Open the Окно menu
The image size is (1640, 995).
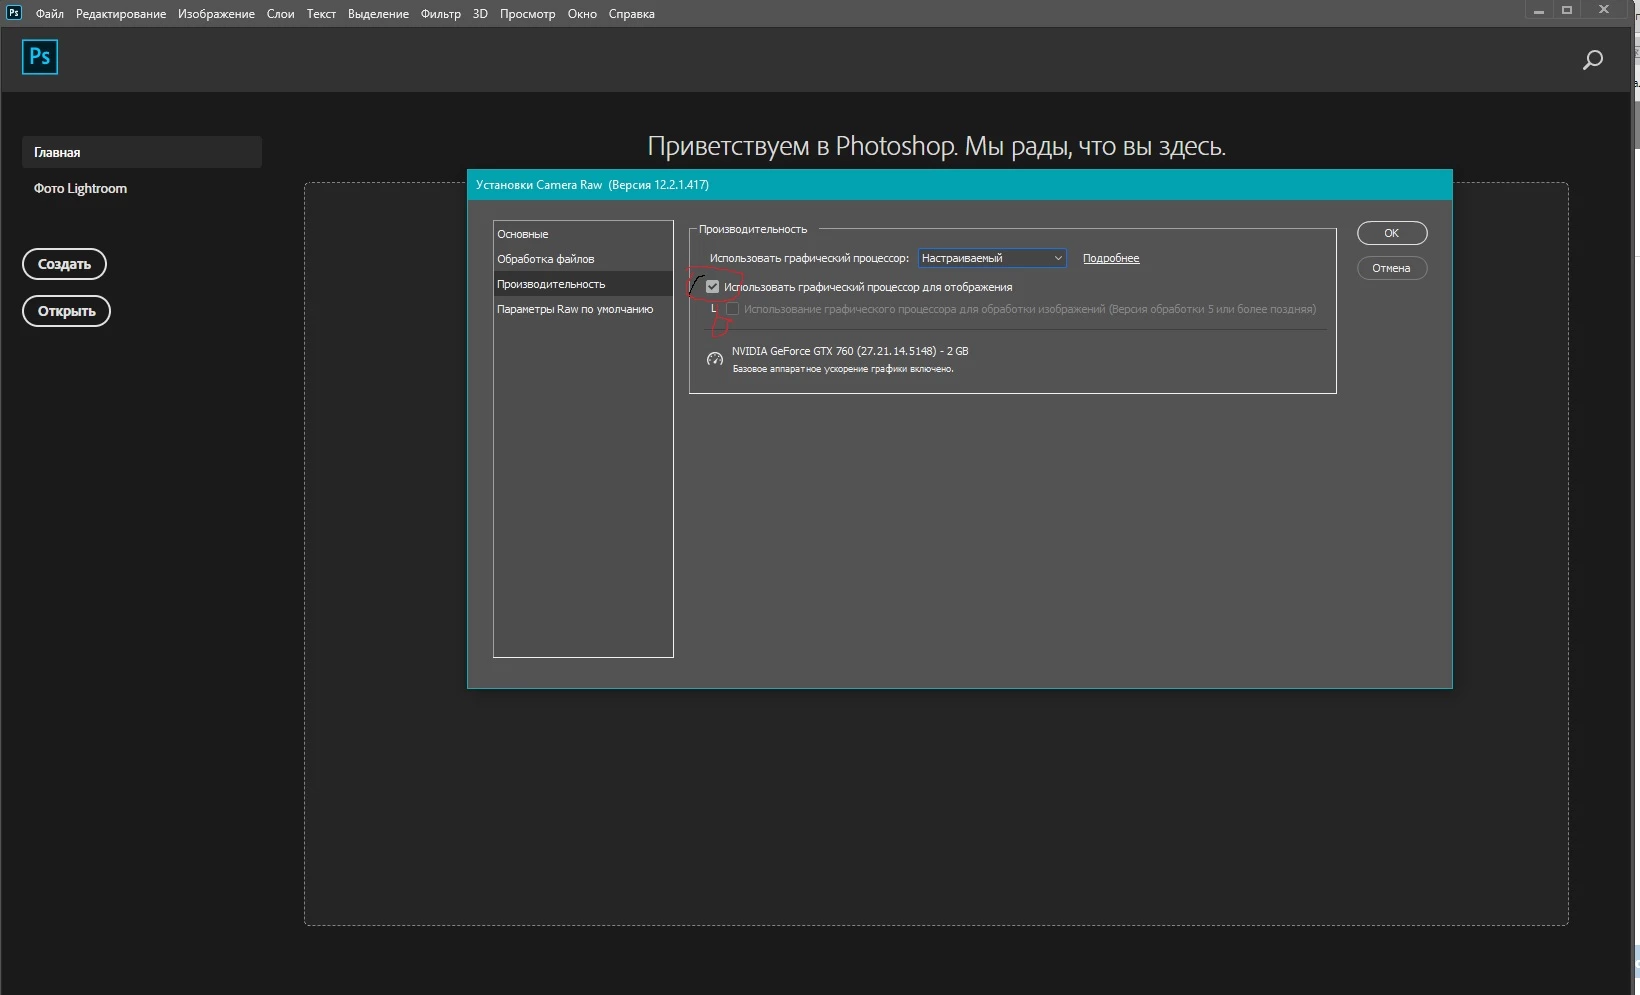pyautogui.click(x=582, y=14)
